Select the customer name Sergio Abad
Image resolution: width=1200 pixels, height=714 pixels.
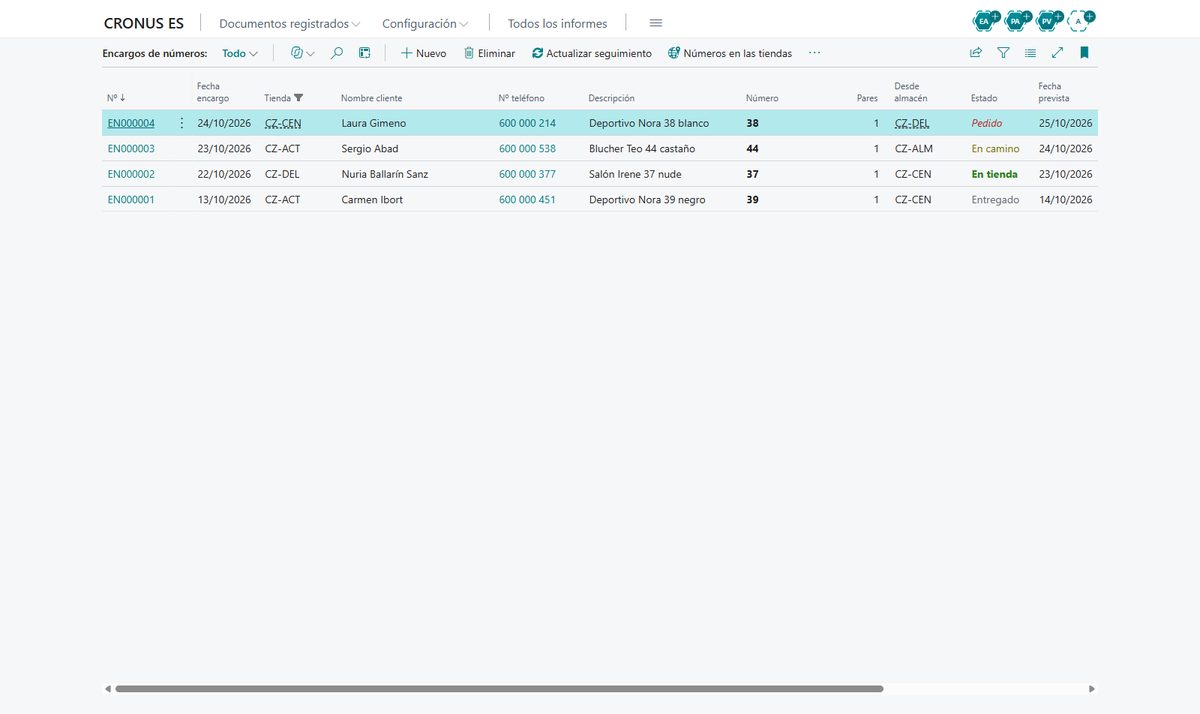click(x=370, y=149)
